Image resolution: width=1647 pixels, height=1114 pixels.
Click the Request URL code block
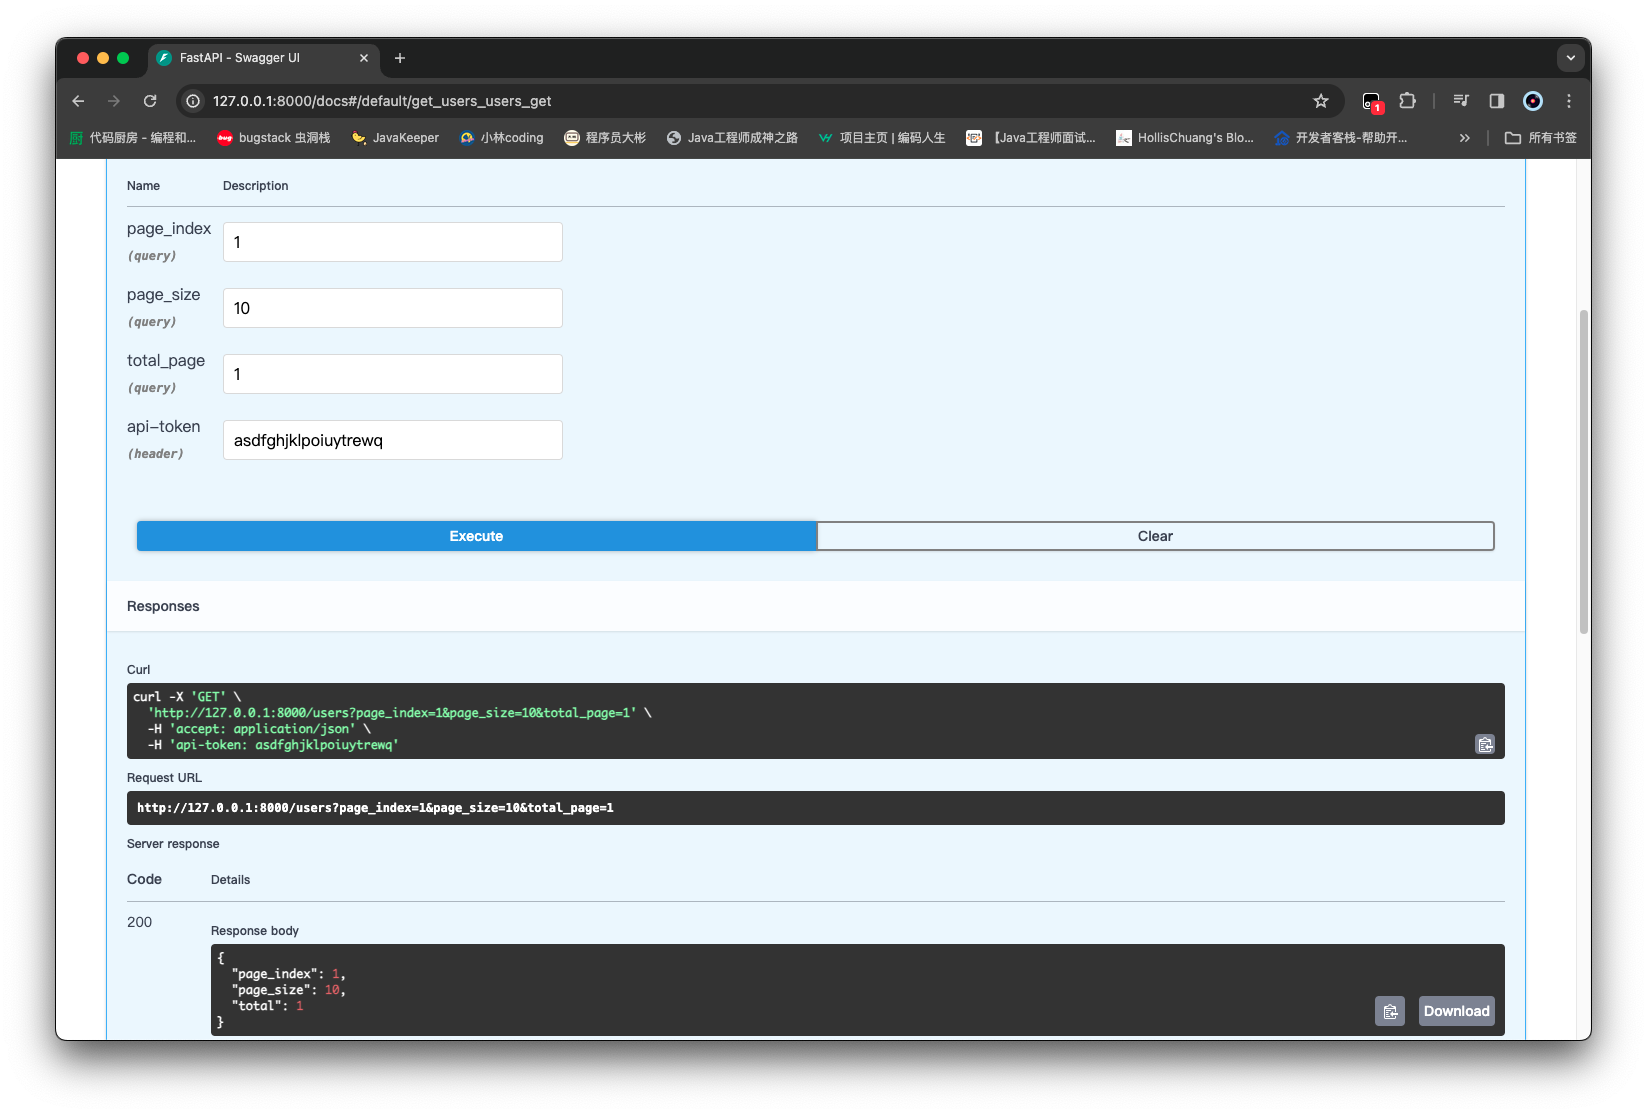(x=816, y=808)
